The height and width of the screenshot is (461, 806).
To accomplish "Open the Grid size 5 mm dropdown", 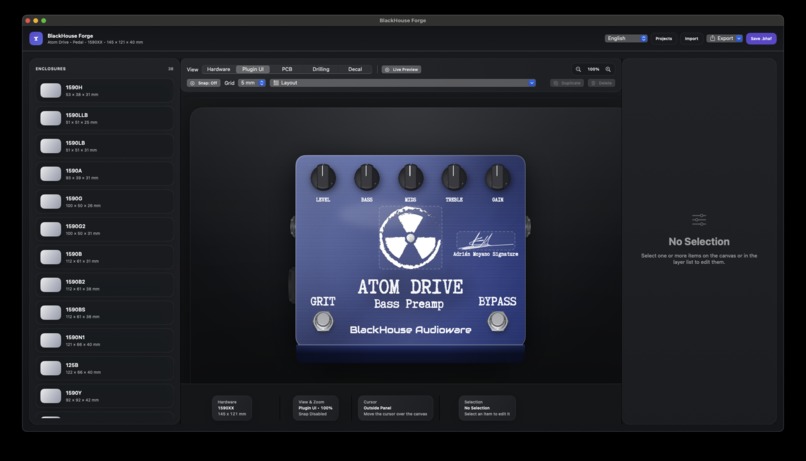I will pos(252,83).
